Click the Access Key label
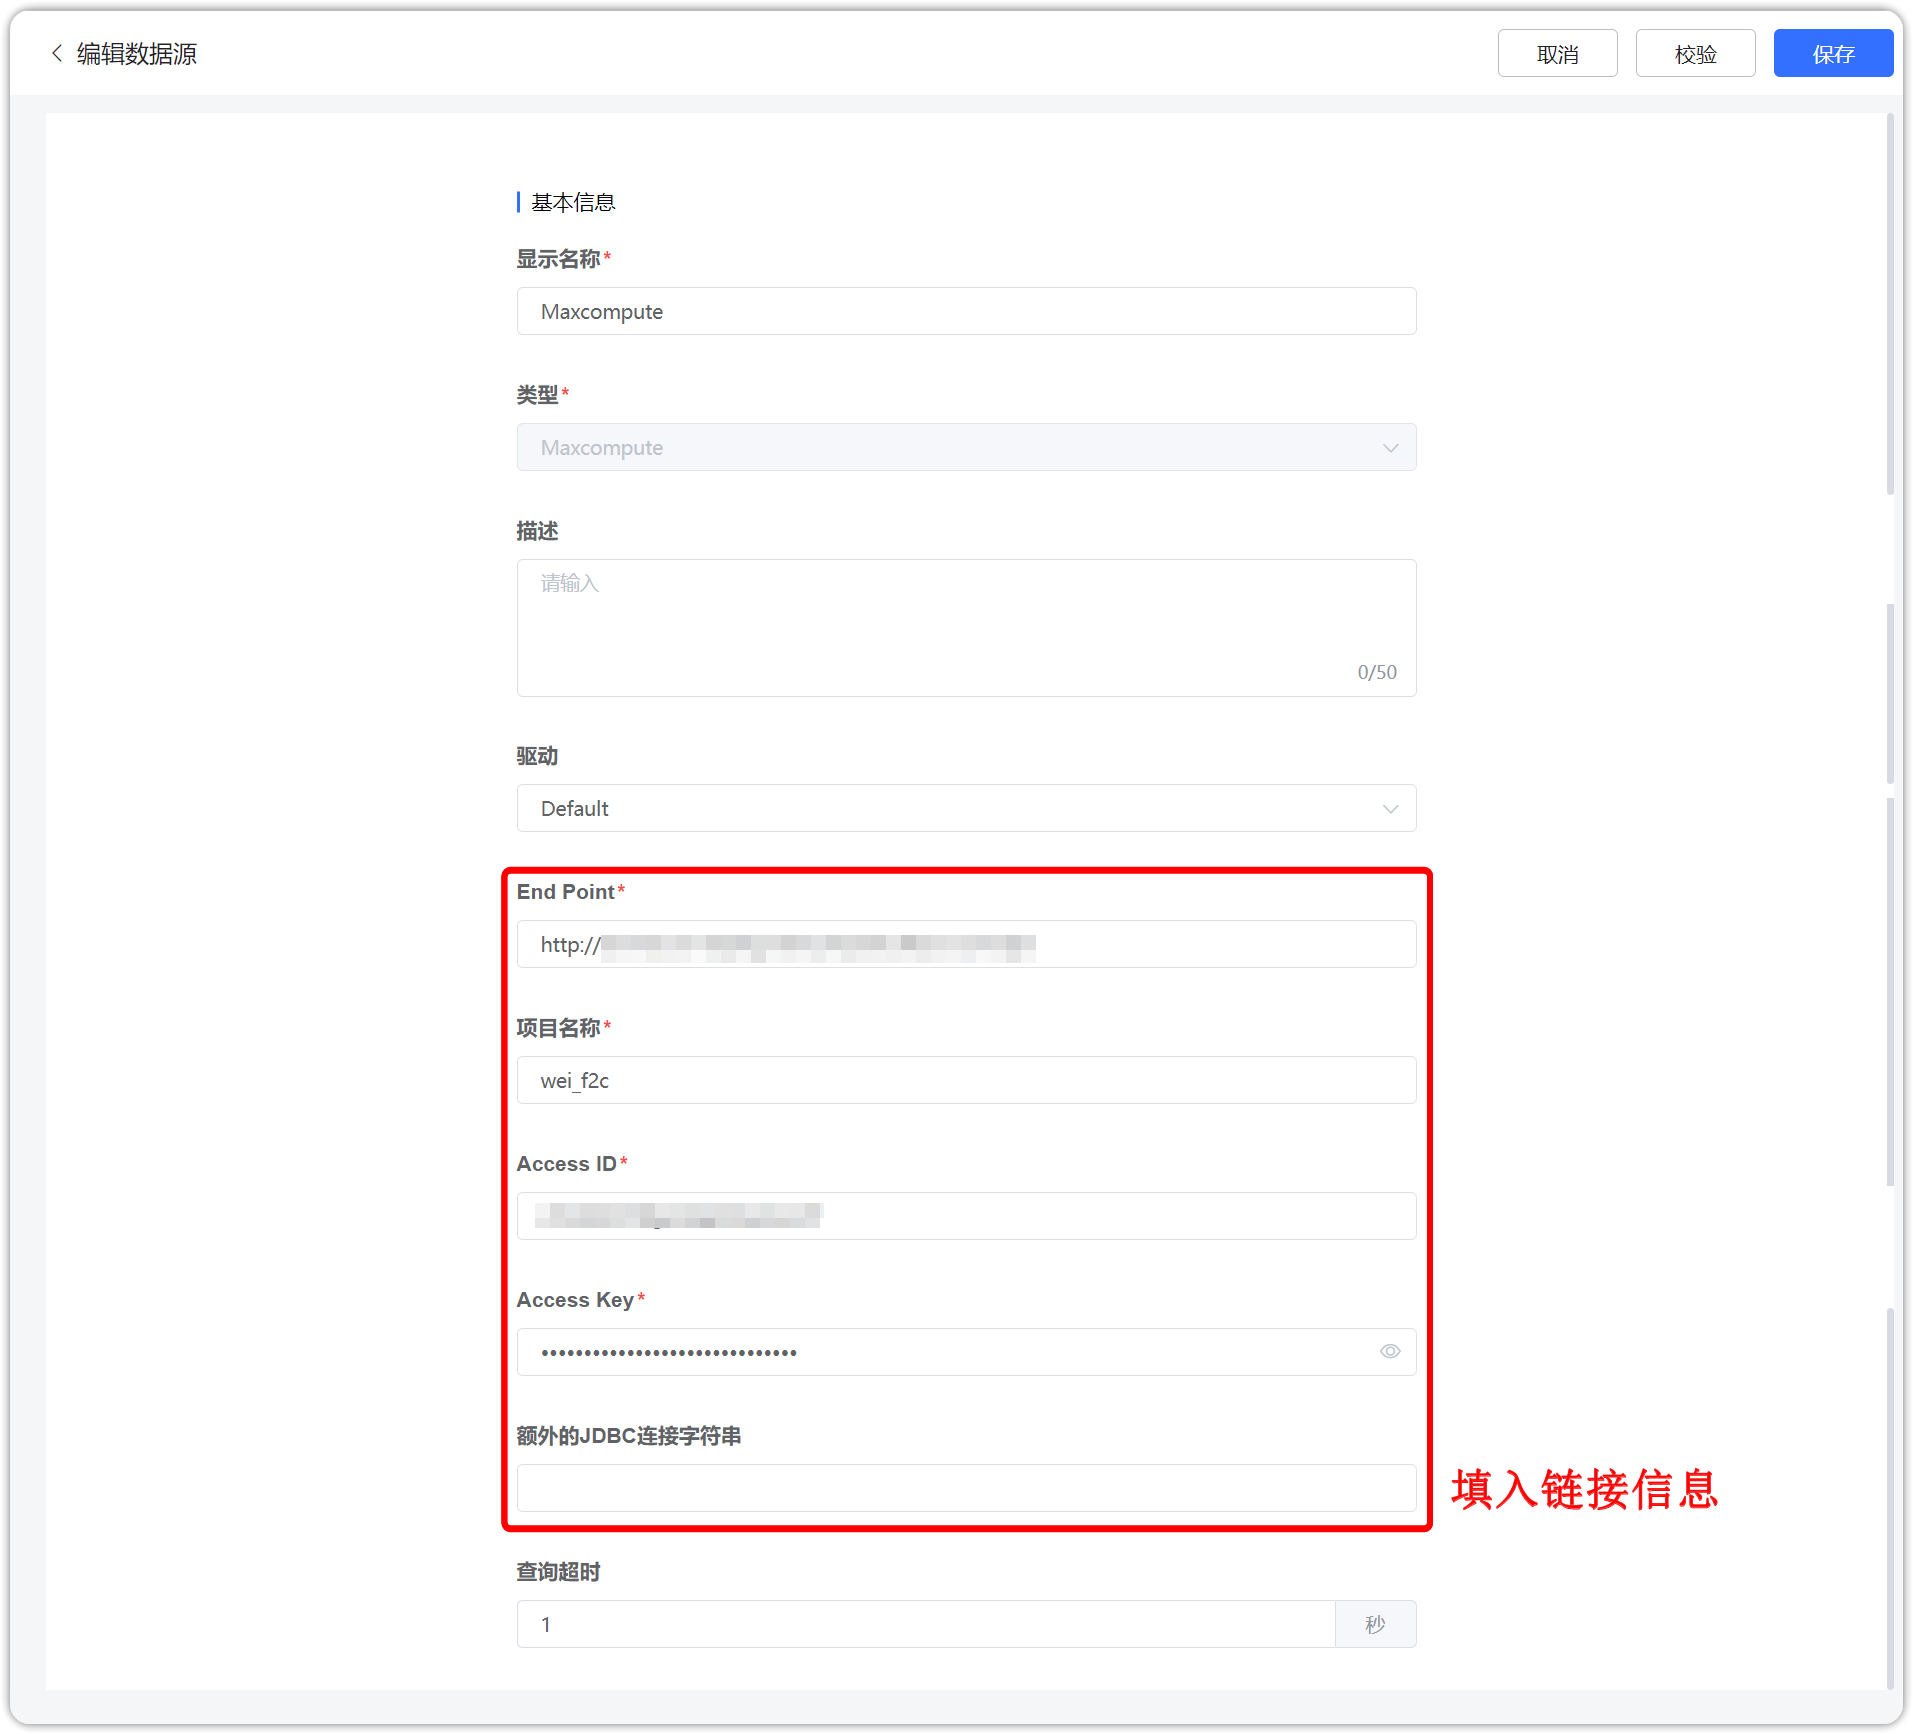This screenshot has height=1734, width=1913. pos(575,1299)
